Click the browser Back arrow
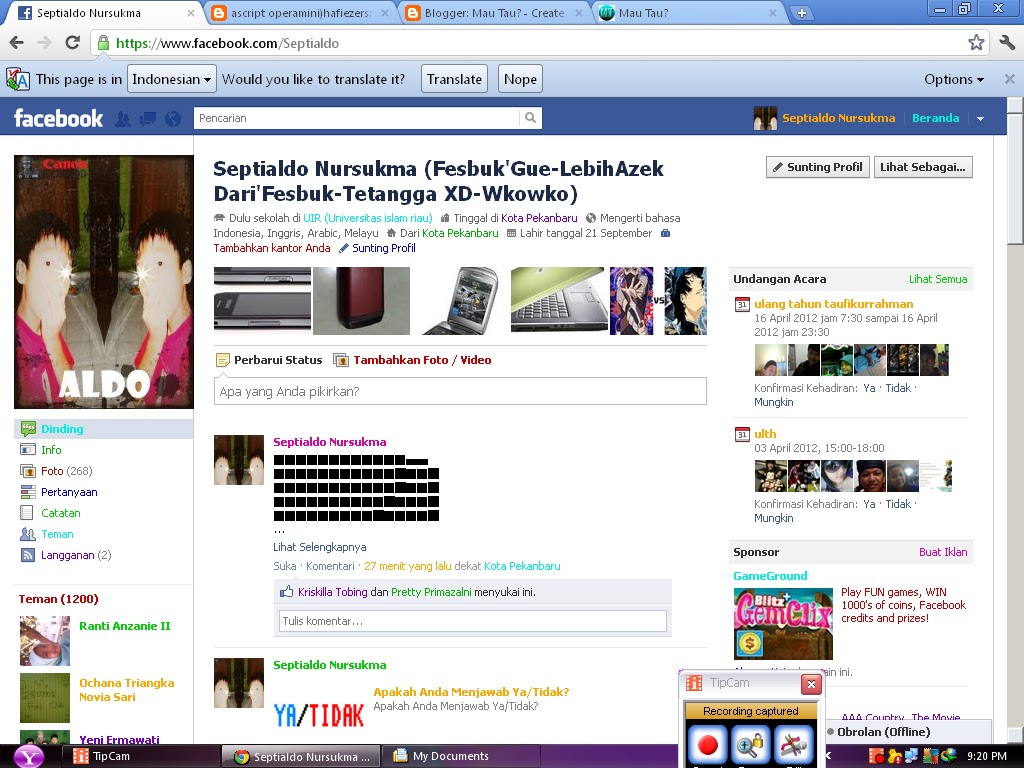The width and height of the screenshot is (1024, 768). (17, 43)
